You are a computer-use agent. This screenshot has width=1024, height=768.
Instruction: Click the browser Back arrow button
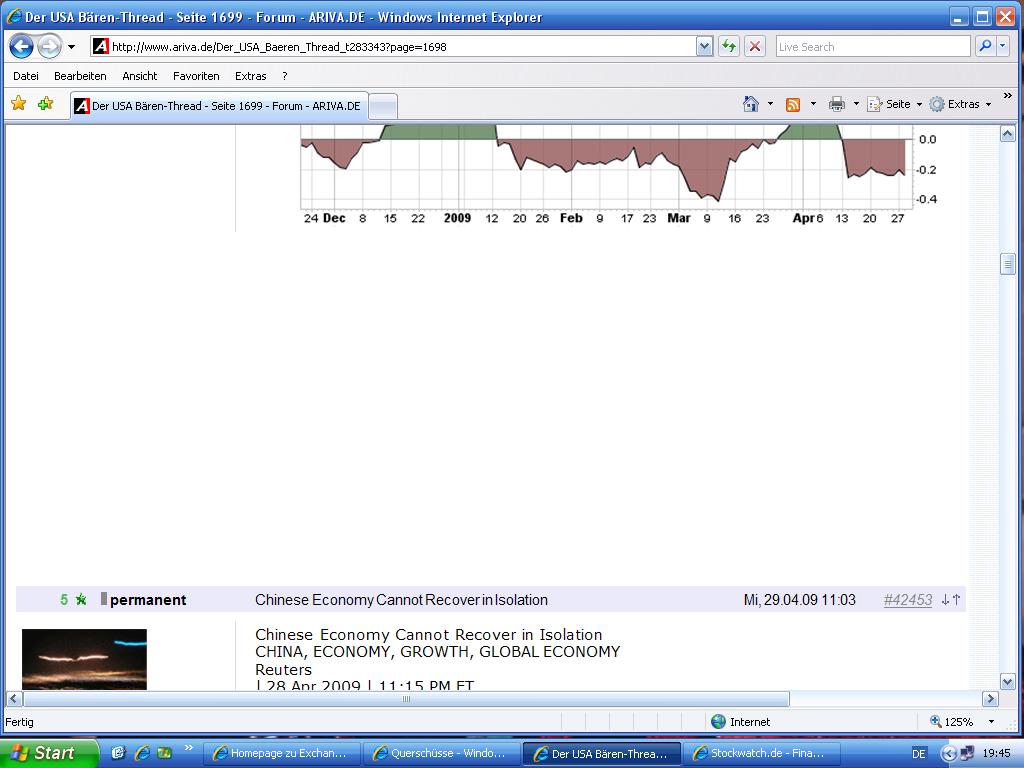tap(22, 47)
